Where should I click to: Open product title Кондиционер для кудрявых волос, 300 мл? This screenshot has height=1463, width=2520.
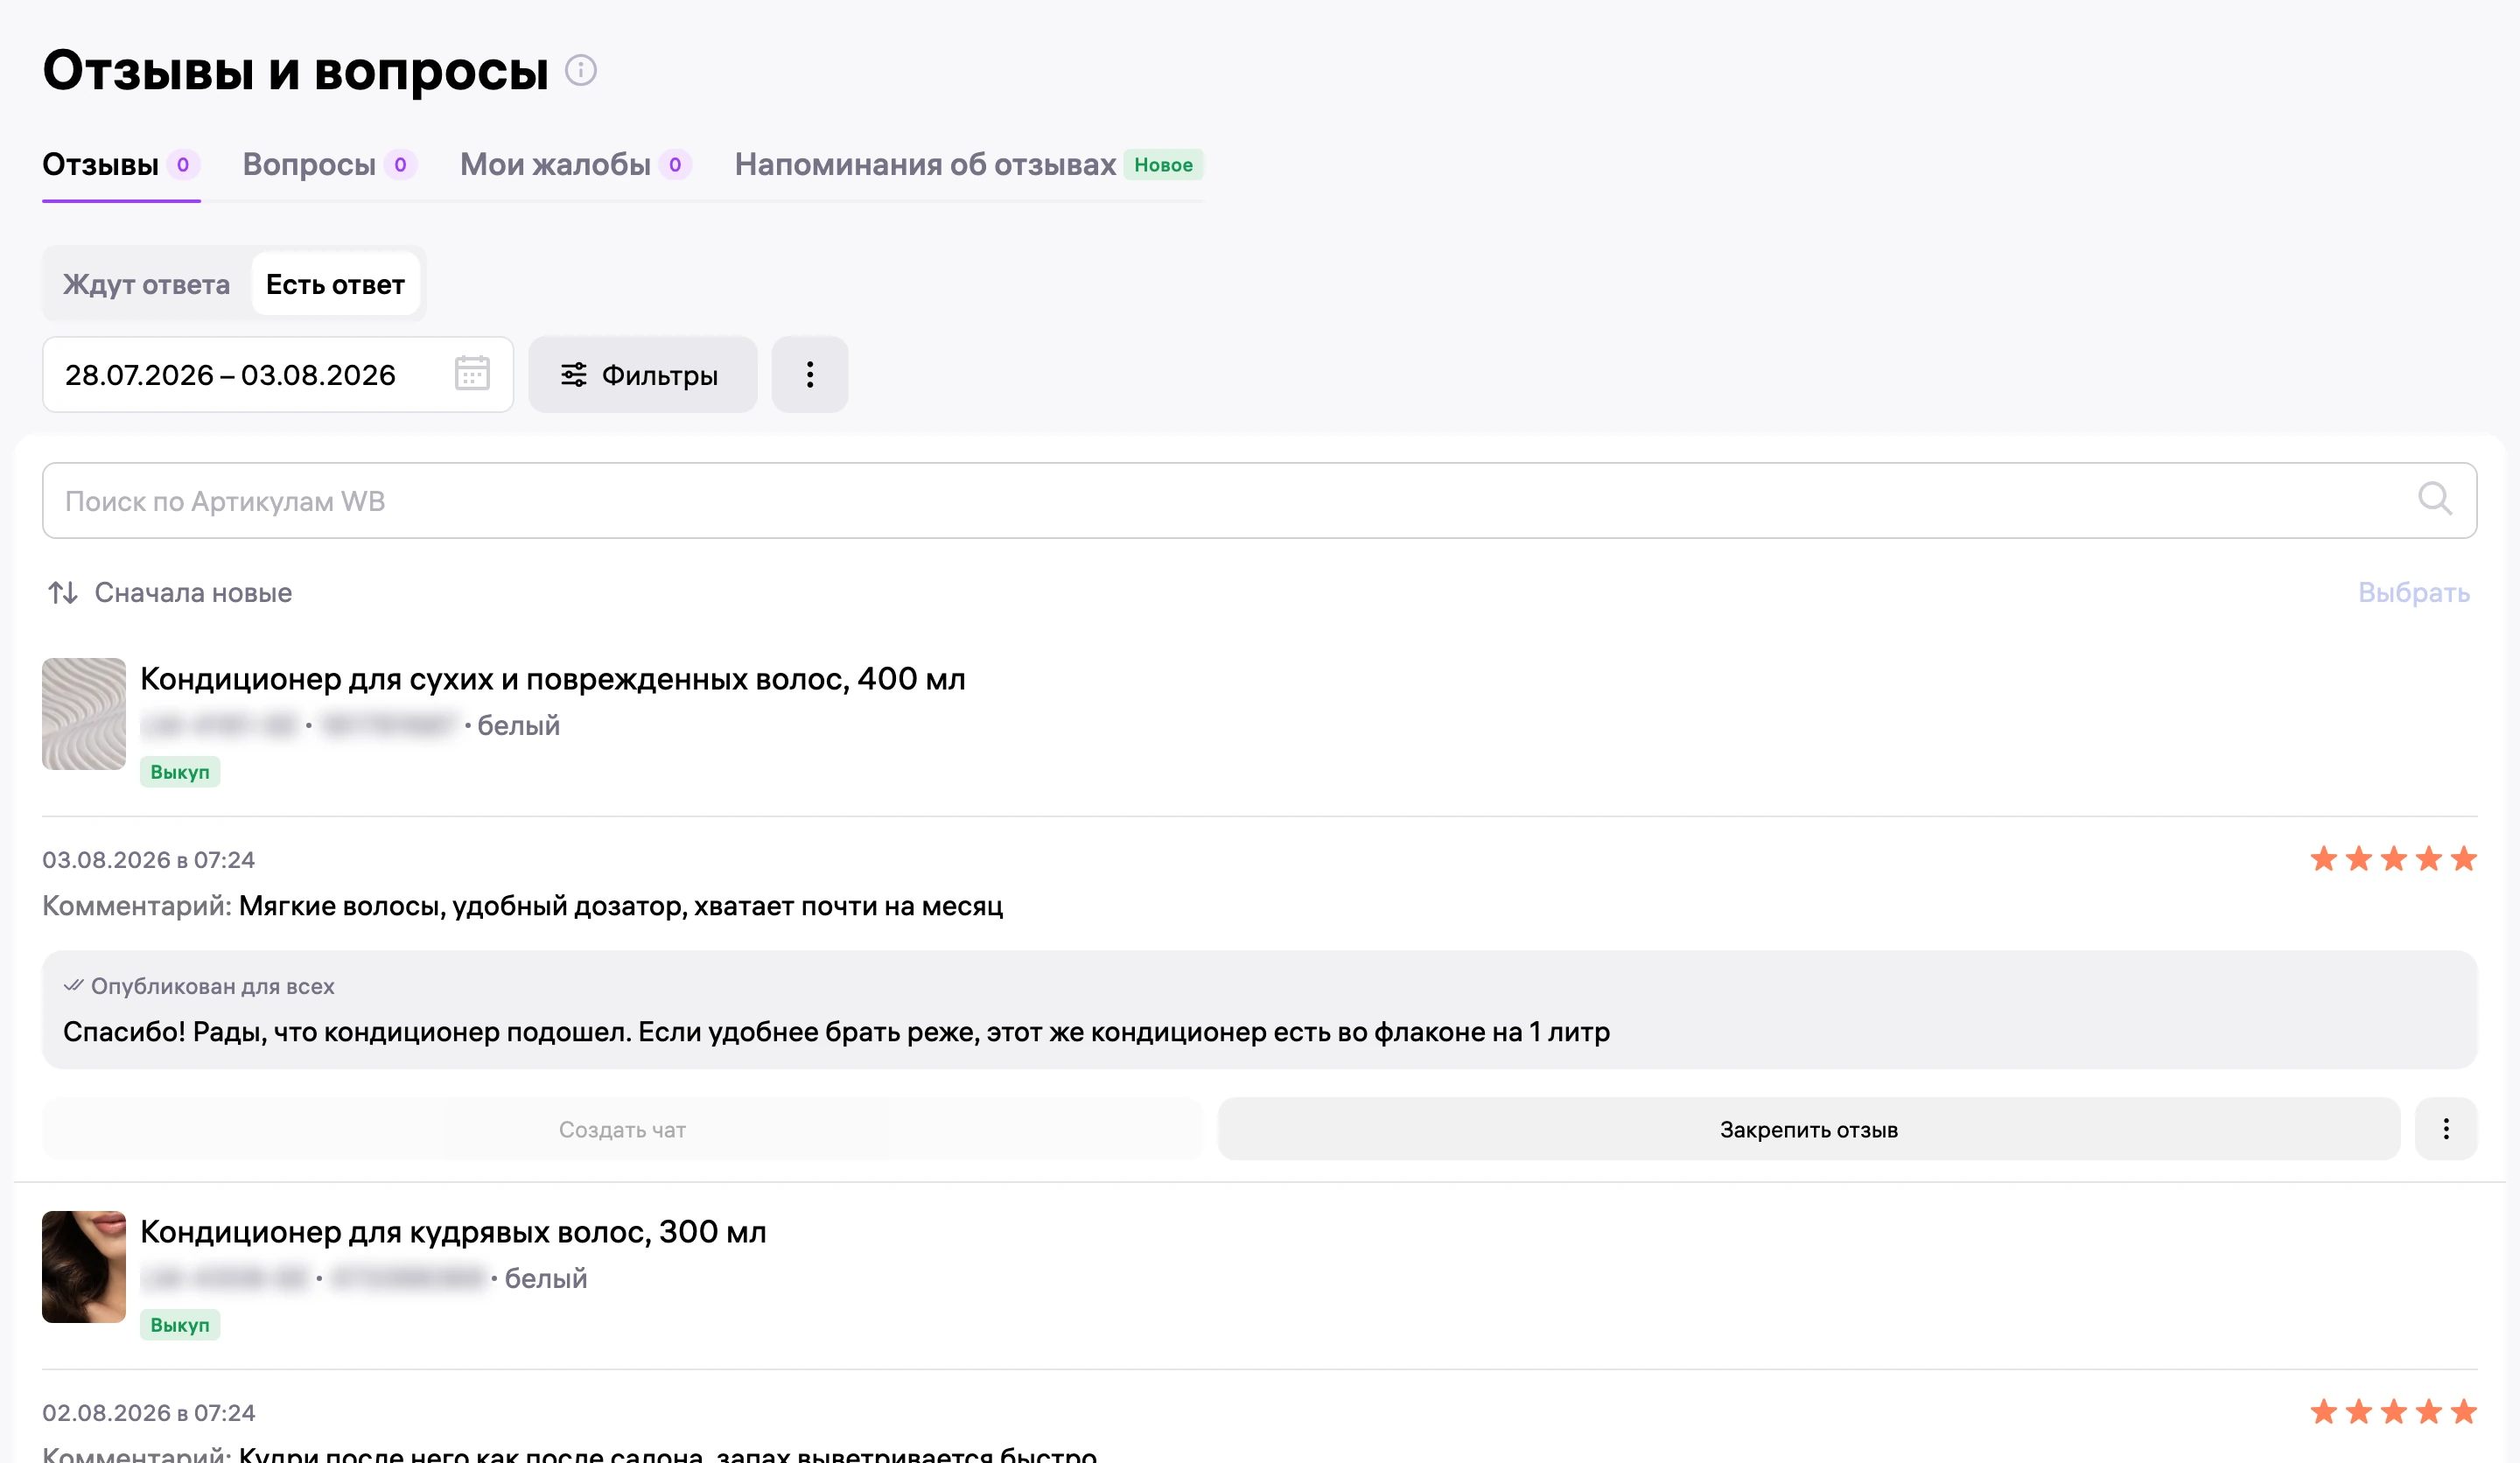click(x=453, y=1232)
